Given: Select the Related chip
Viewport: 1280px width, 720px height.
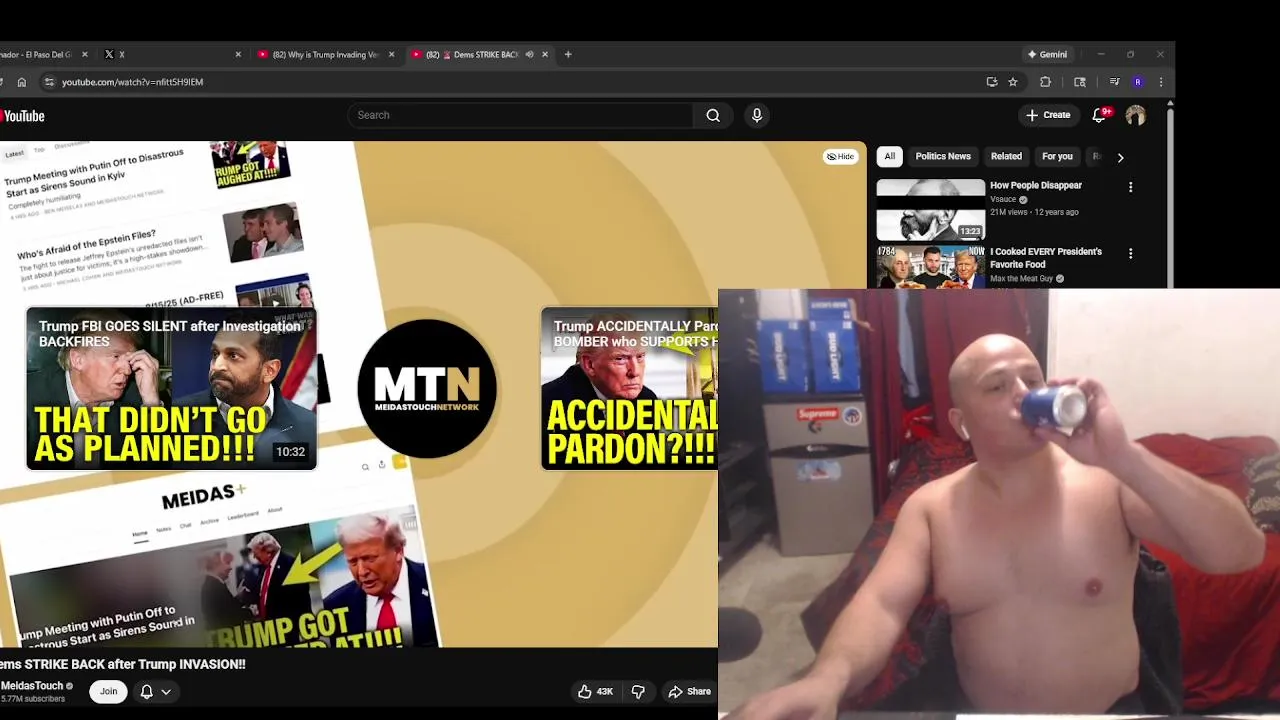Looking at the screenshot, I should point(1006,156).
